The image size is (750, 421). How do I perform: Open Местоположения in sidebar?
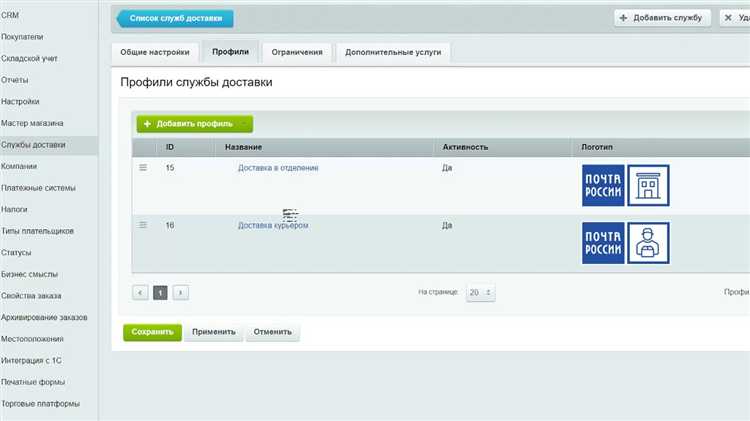click(x=32, y=339)
